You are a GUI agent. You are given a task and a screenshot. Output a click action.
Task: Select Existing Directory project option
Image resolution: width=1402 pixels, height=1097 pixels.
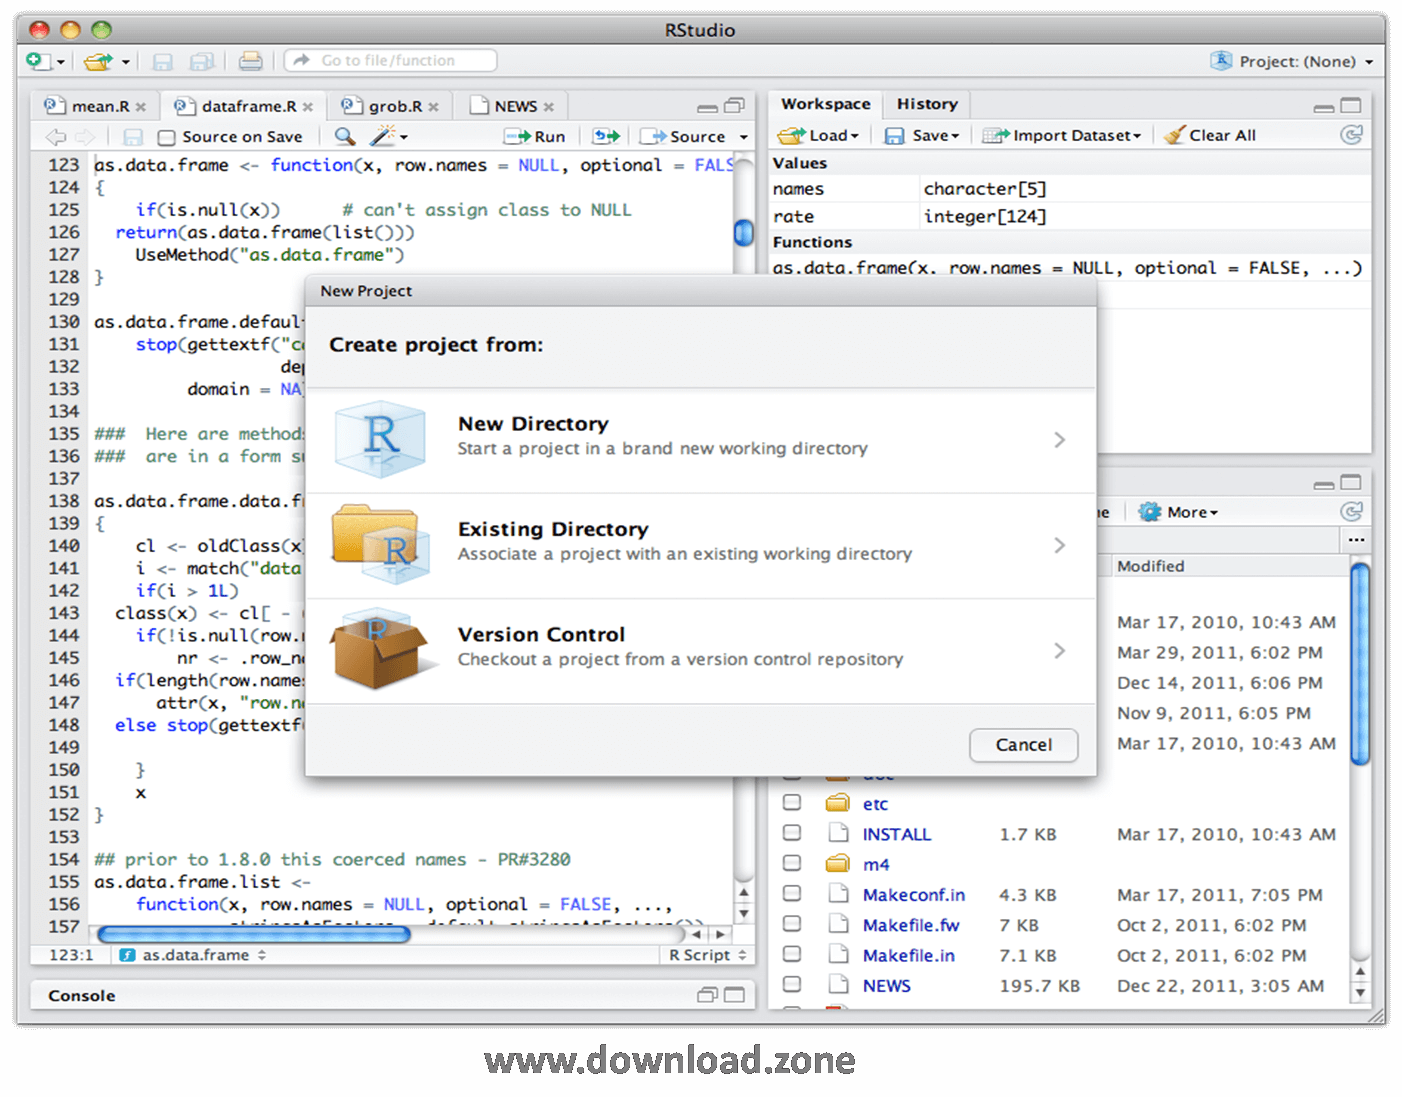pyautogui.click(x=700, y=545)
